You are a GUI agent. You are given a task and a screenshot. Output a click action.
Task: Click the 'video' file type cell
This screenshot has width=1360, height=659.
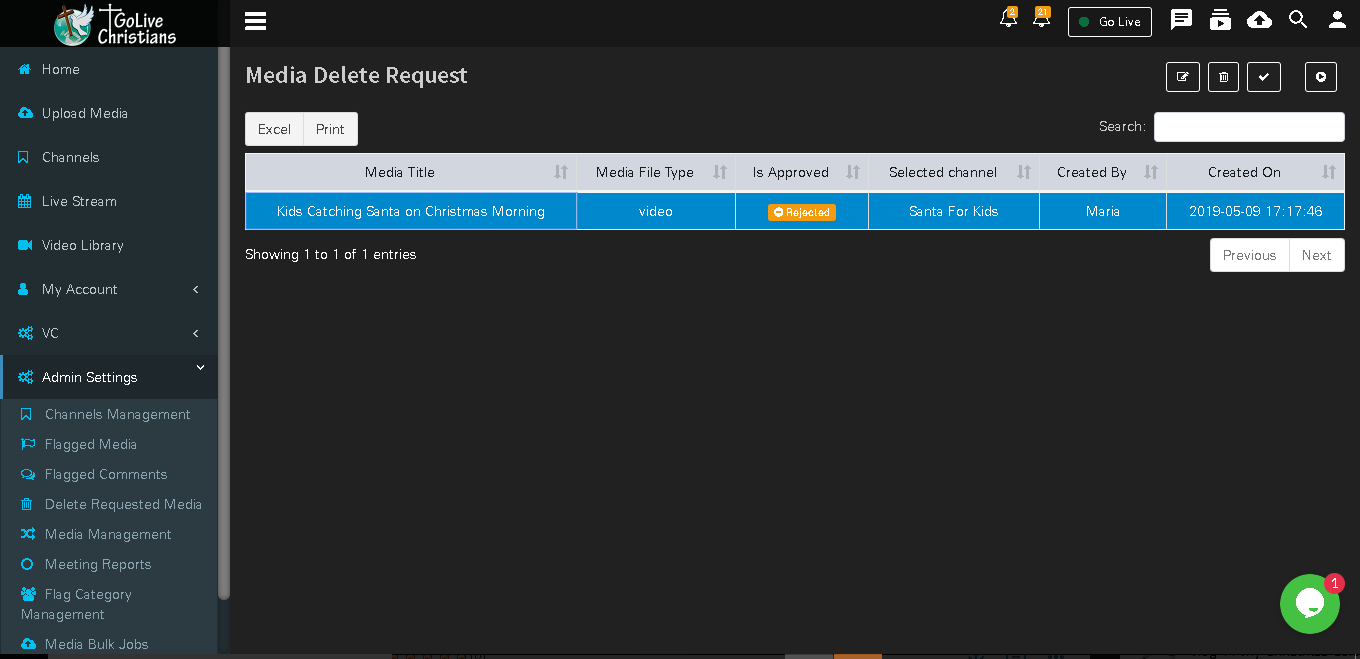click(656, 211)
